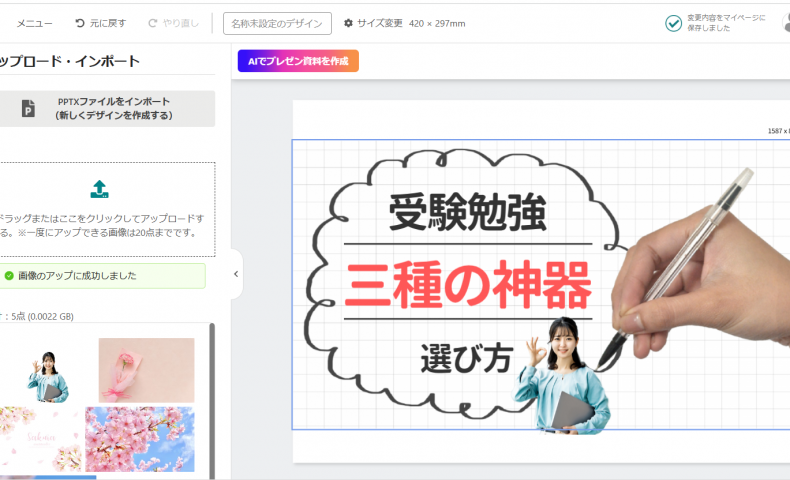The width and height of the screenshot is (790, 480).
Task: Select the 受験勉強 text on canvas
Action: pos(468,213)
